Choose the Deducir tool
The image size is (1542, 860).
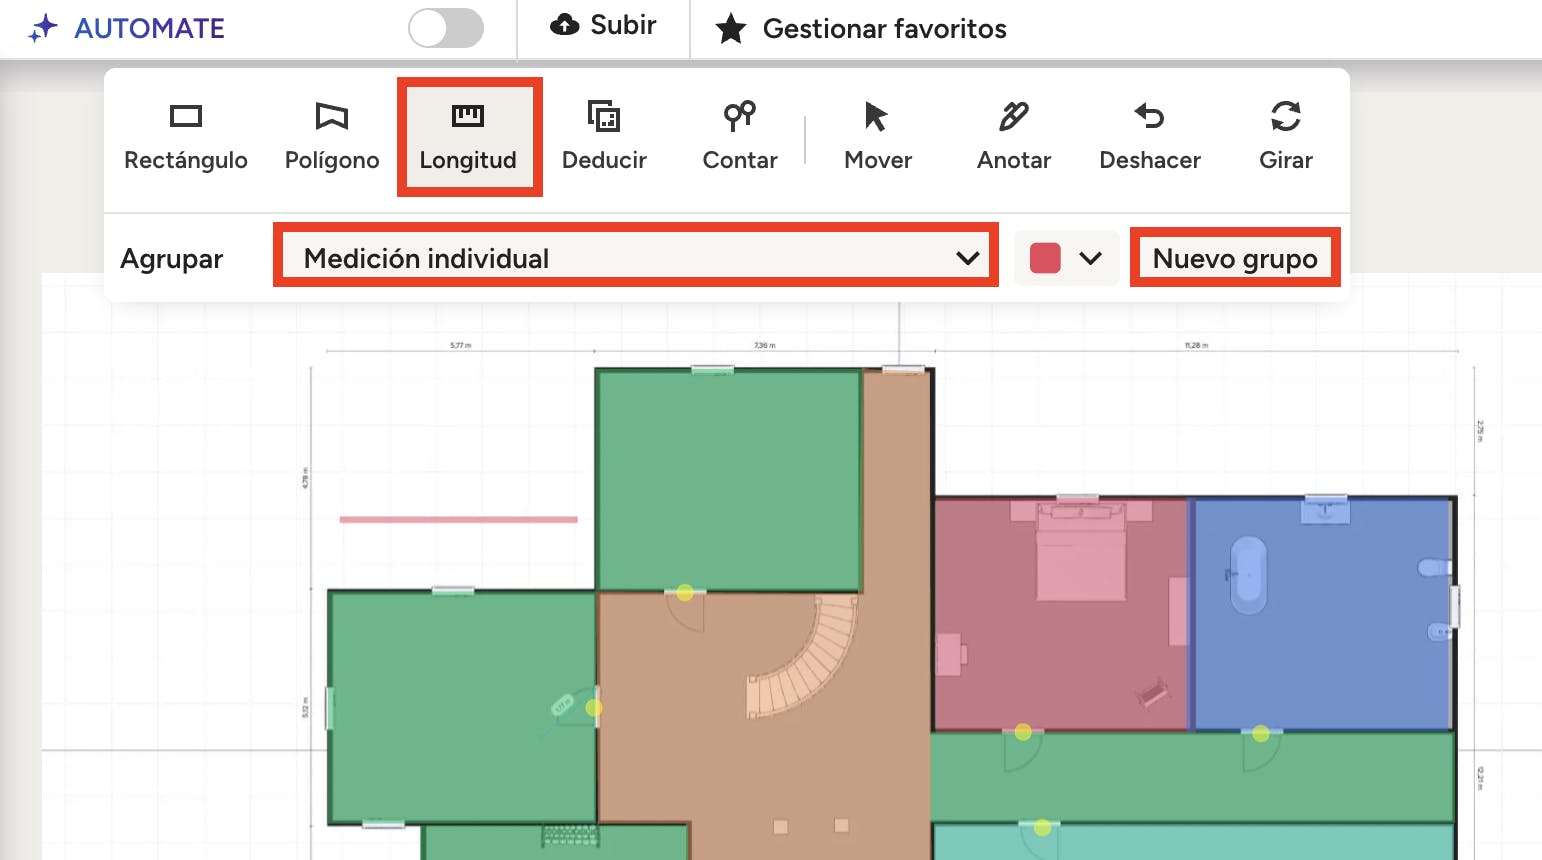(604, 137)
